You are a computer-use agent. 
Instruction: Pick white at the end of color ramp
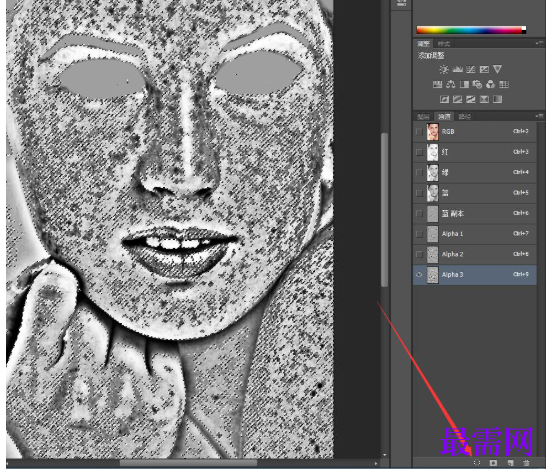click(x=524, y=28)
